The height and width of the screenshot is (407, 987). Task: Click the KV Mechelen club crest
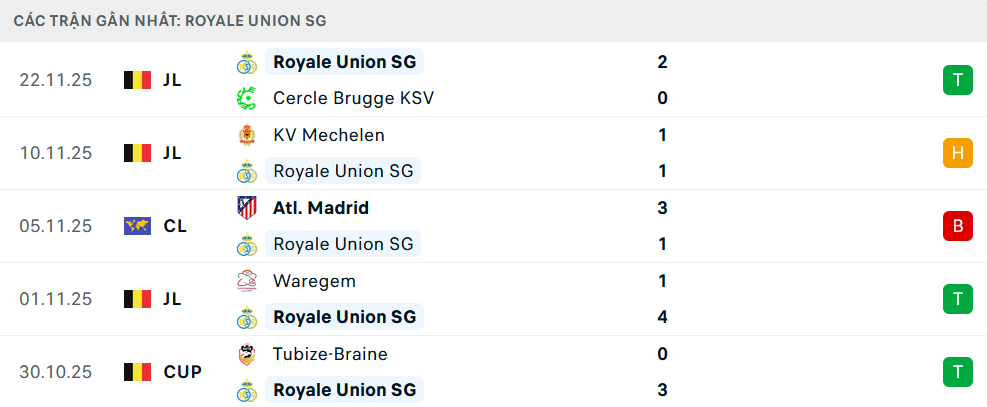coord(246,135)
